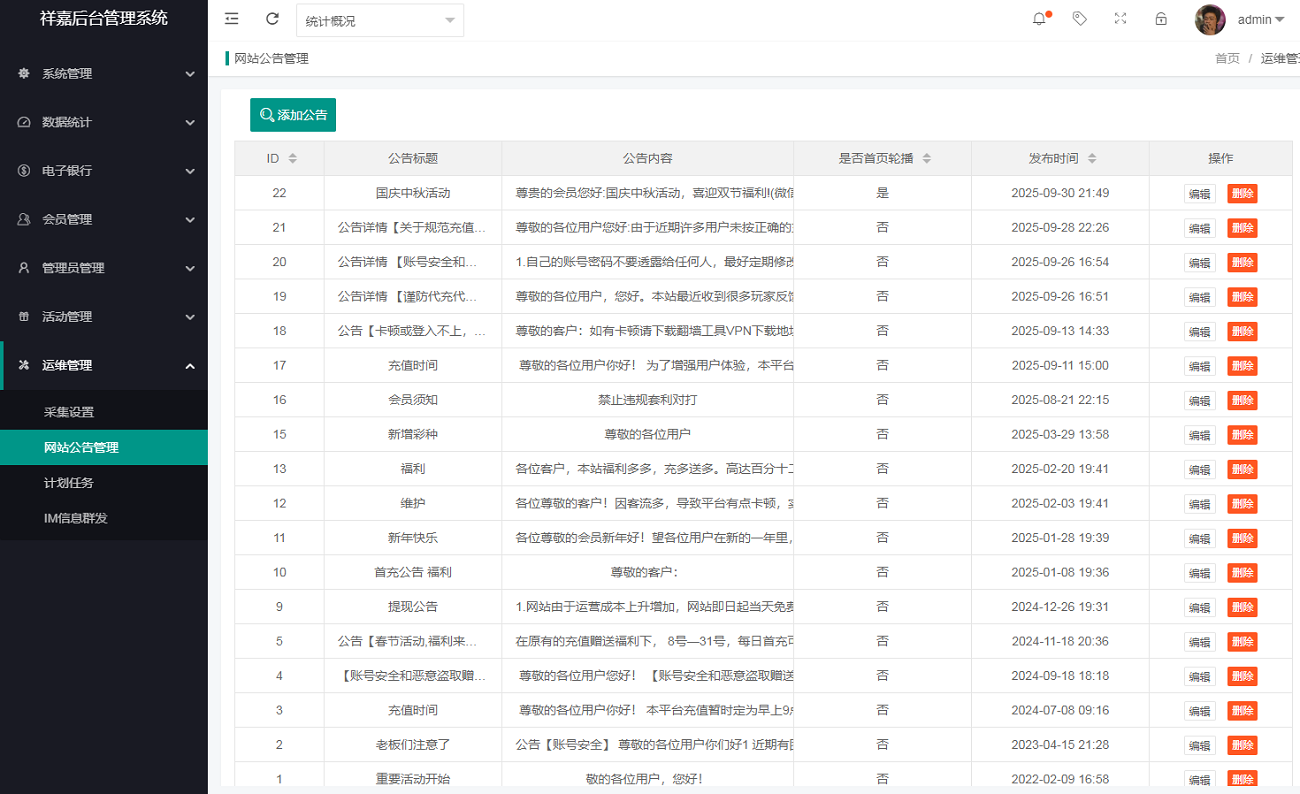
Task: Click 编辑 for 国庆中秋活动 announcement
Action: [x=1199, y=194]
